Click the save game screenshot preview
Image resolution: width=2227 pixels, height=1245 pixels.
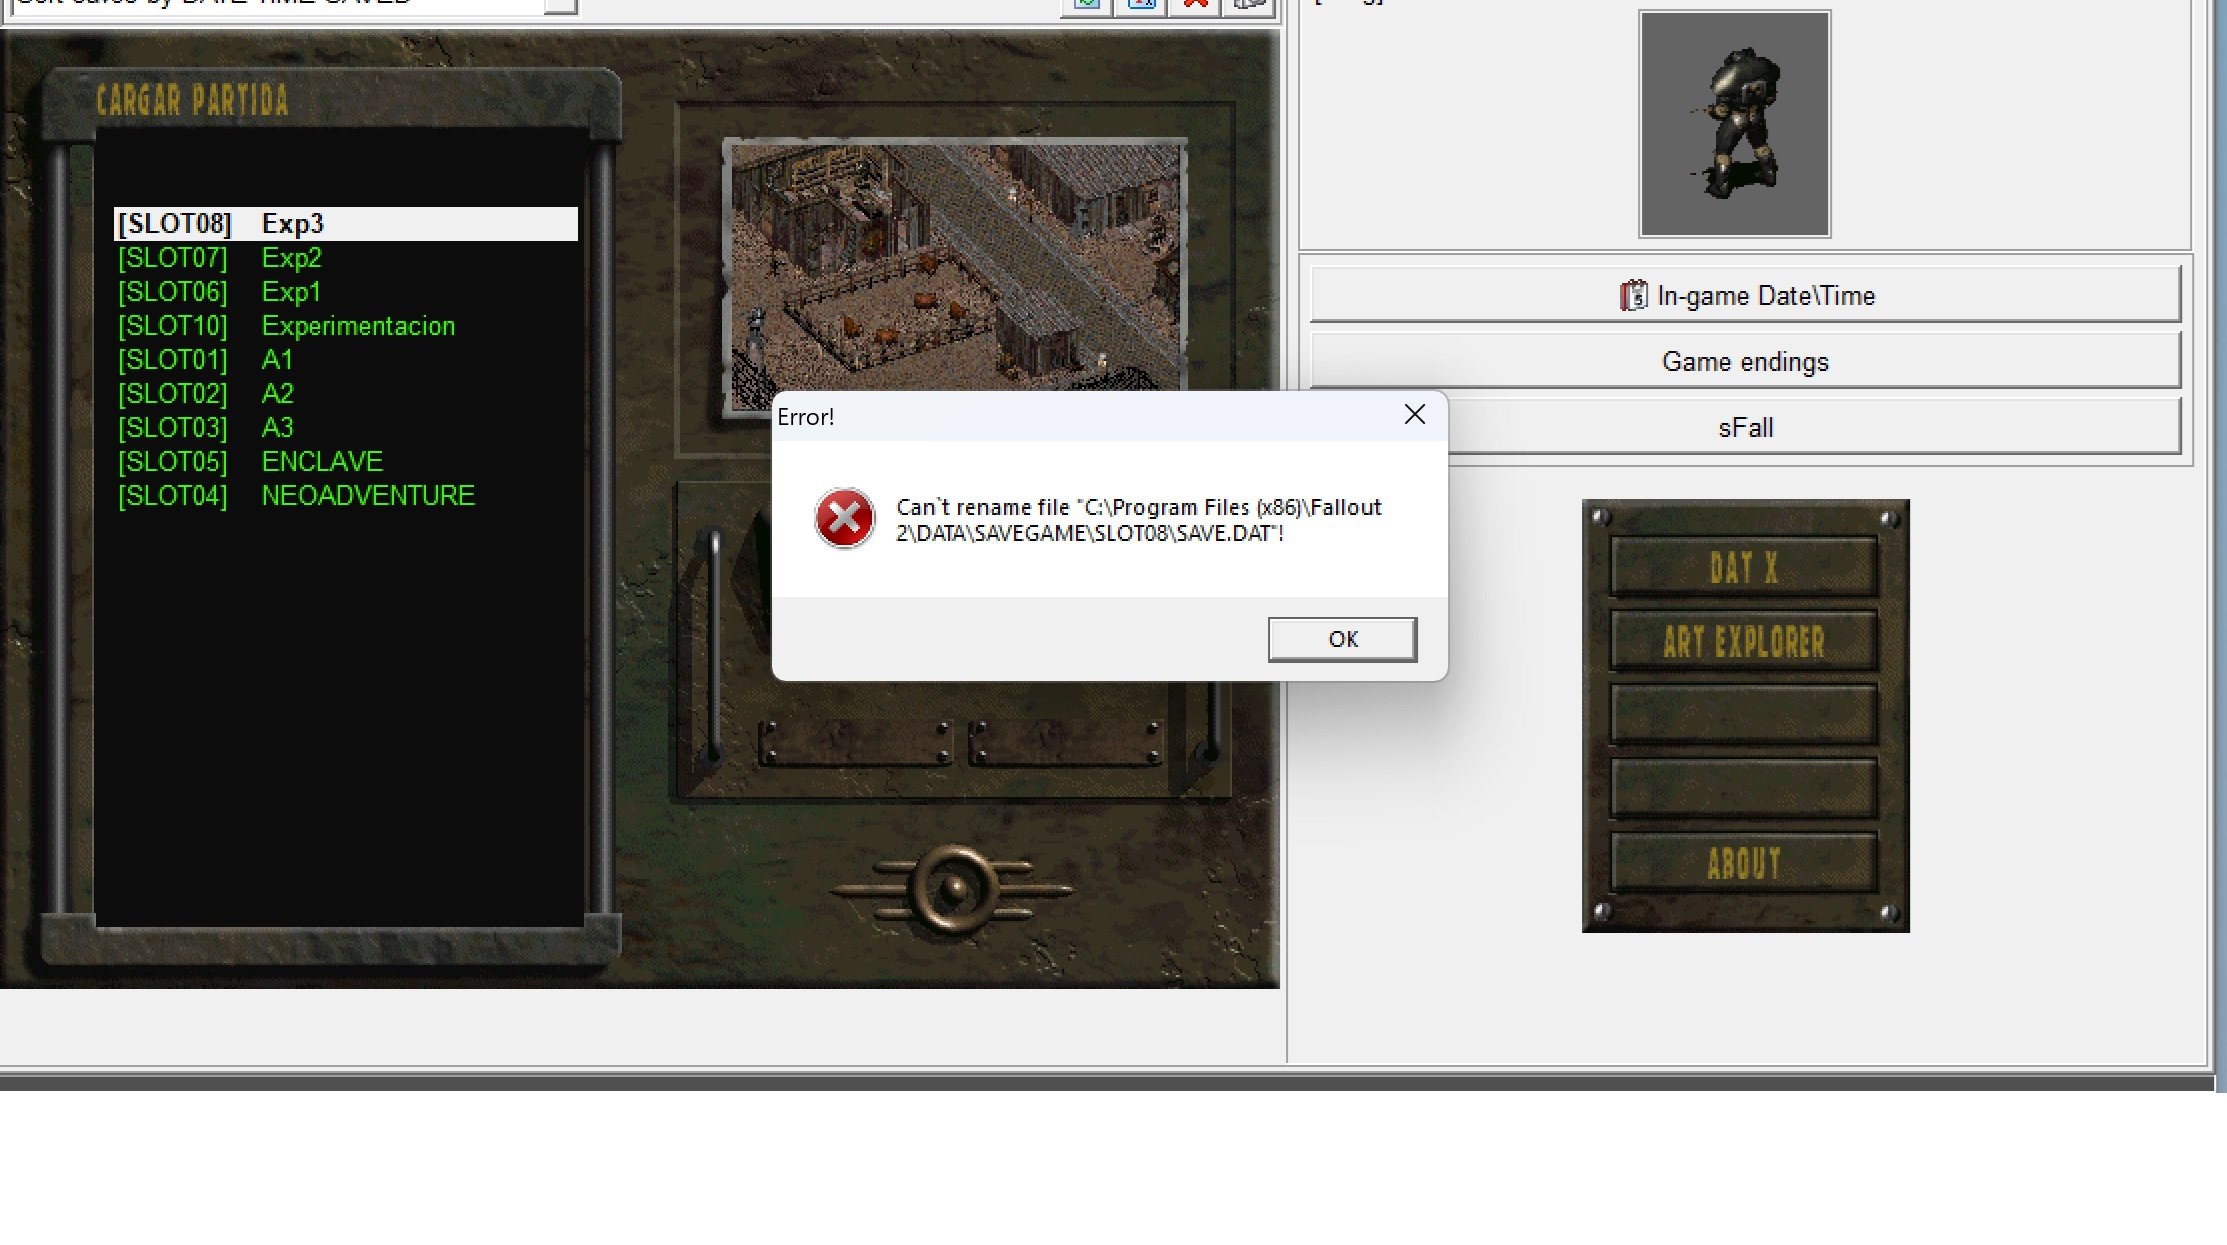tap(956, 267)
